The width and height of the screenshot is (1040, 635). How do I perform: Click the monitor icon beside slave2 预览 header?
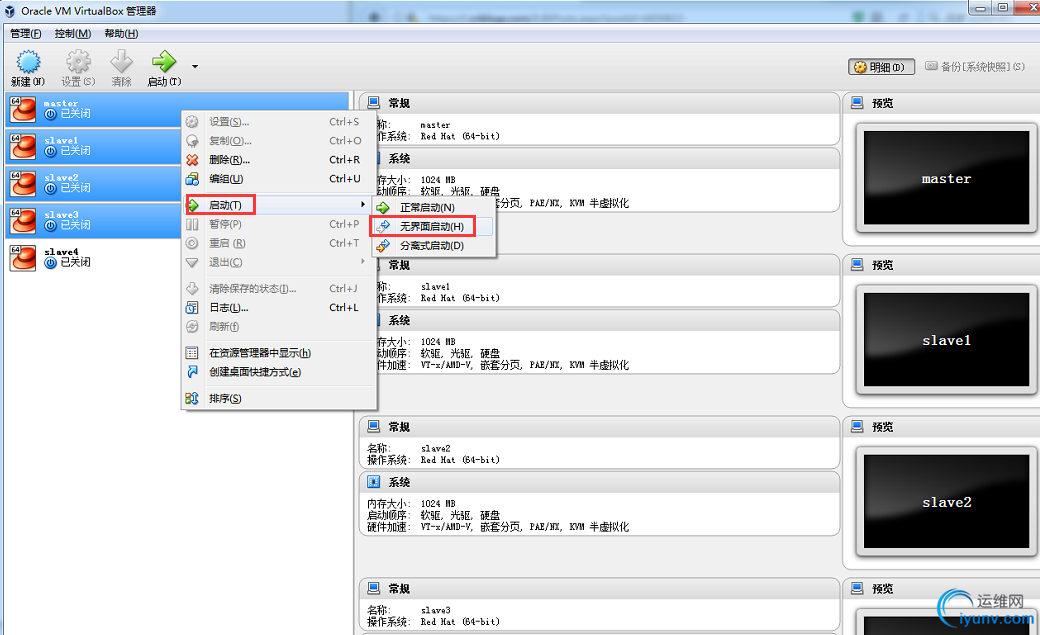[857, 427]
